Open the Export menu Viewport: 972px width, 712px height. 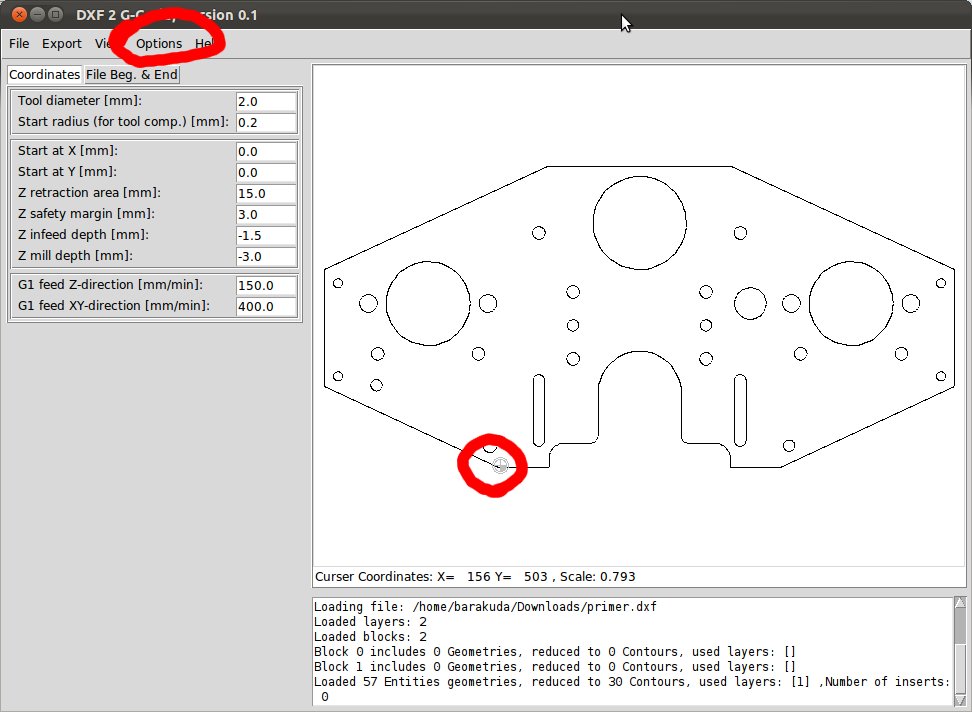click(x=61, y=43)
